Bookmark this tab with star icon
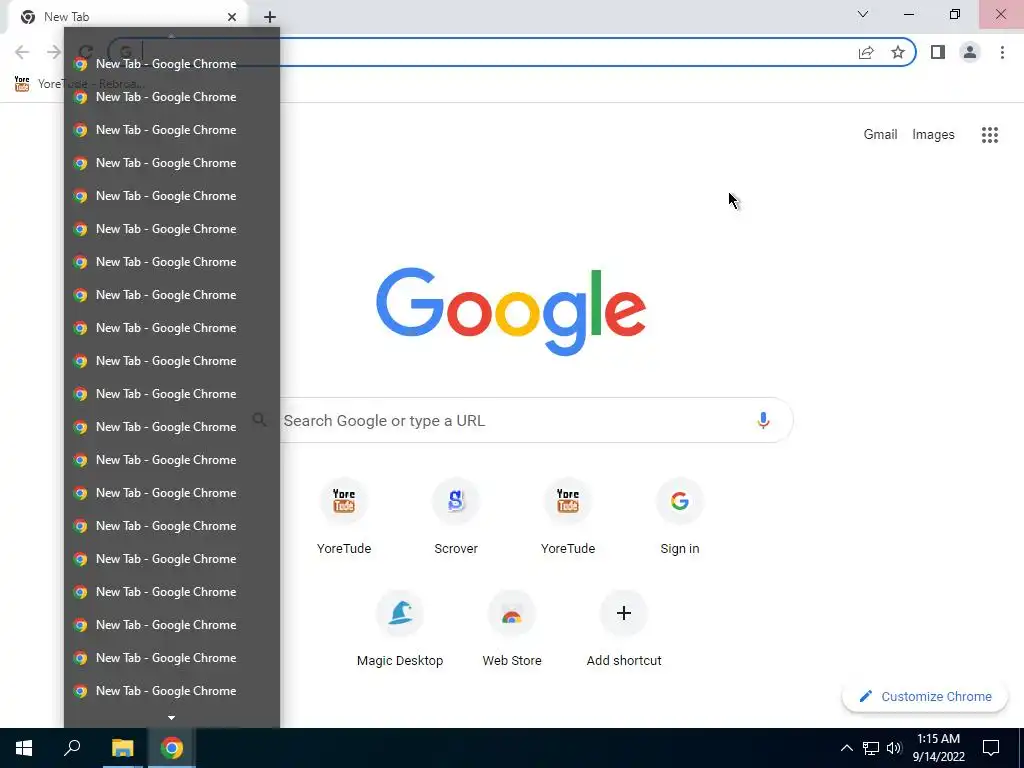 click(898, 53)
